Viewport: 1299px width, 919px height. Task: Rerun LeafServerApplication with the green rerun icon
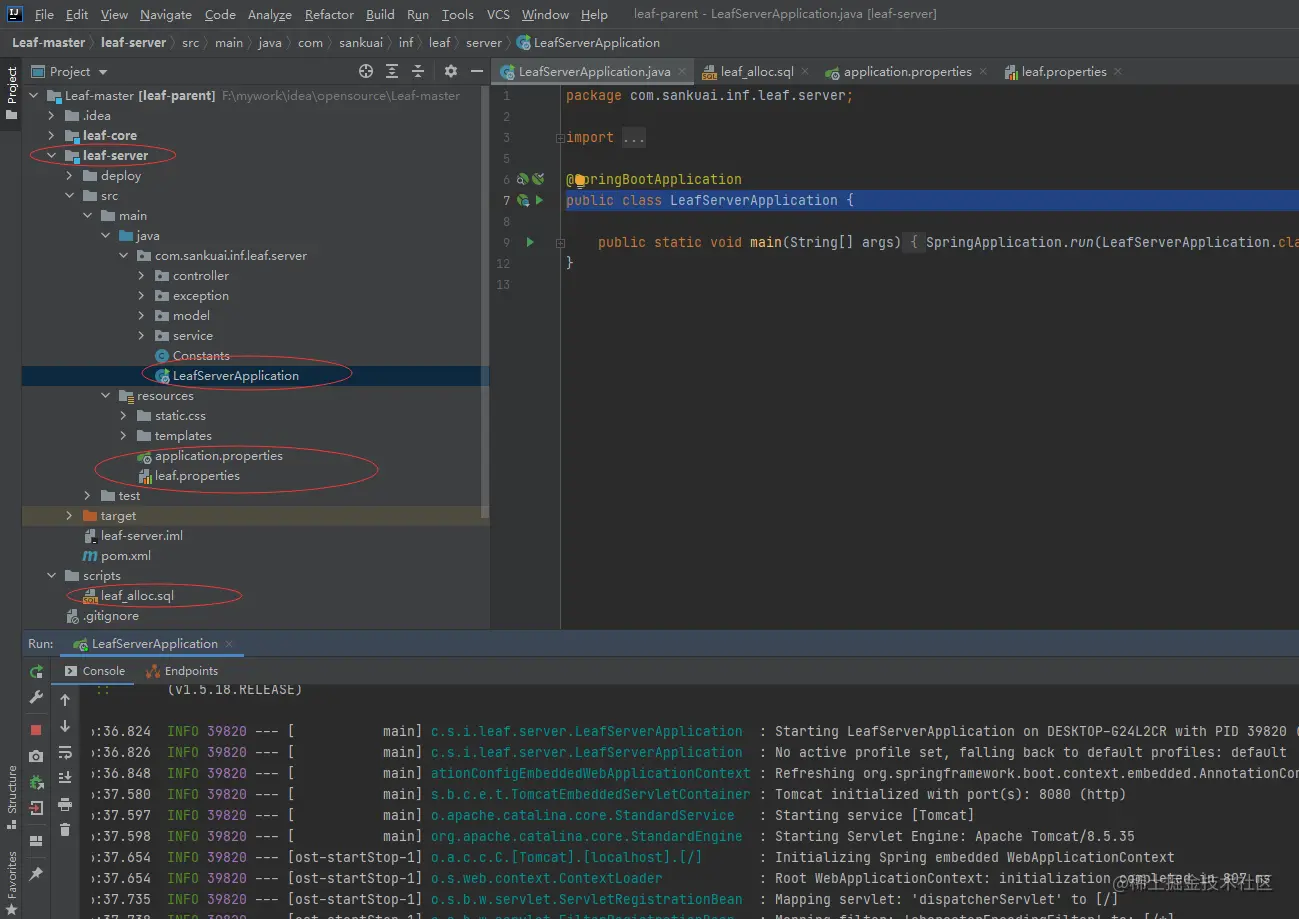[36, 672]
